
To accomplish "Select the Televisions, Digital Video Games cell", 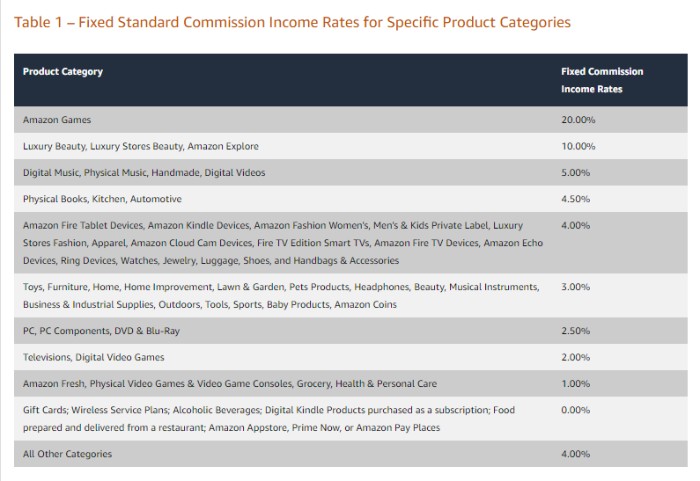I will tap(94, 357).
